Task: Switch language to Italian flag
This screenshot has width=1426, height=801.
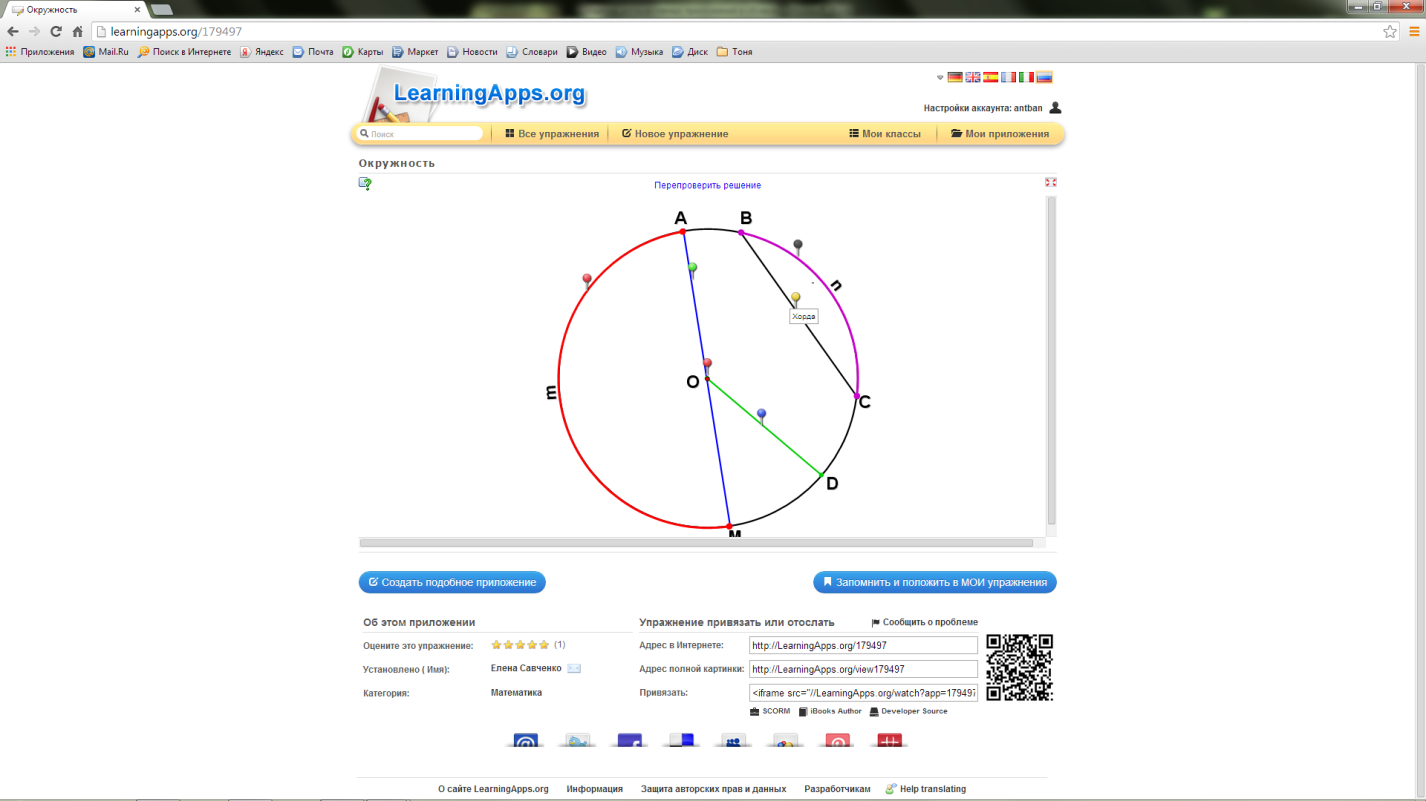Action: (x=1026, y=77)
